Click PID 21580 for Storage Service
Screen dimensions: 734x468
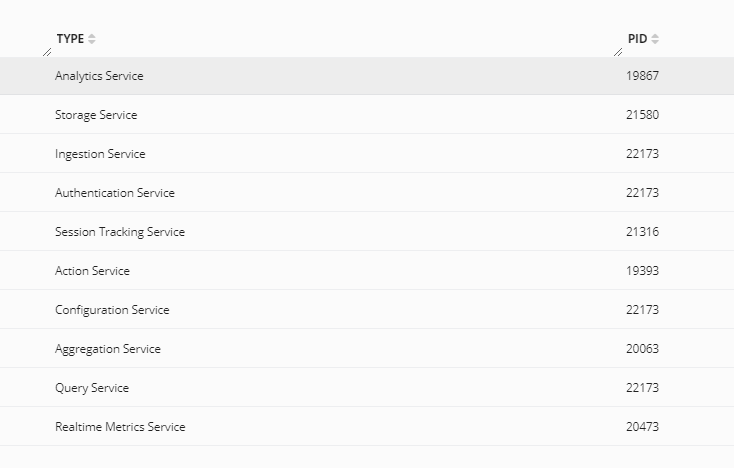643,115
